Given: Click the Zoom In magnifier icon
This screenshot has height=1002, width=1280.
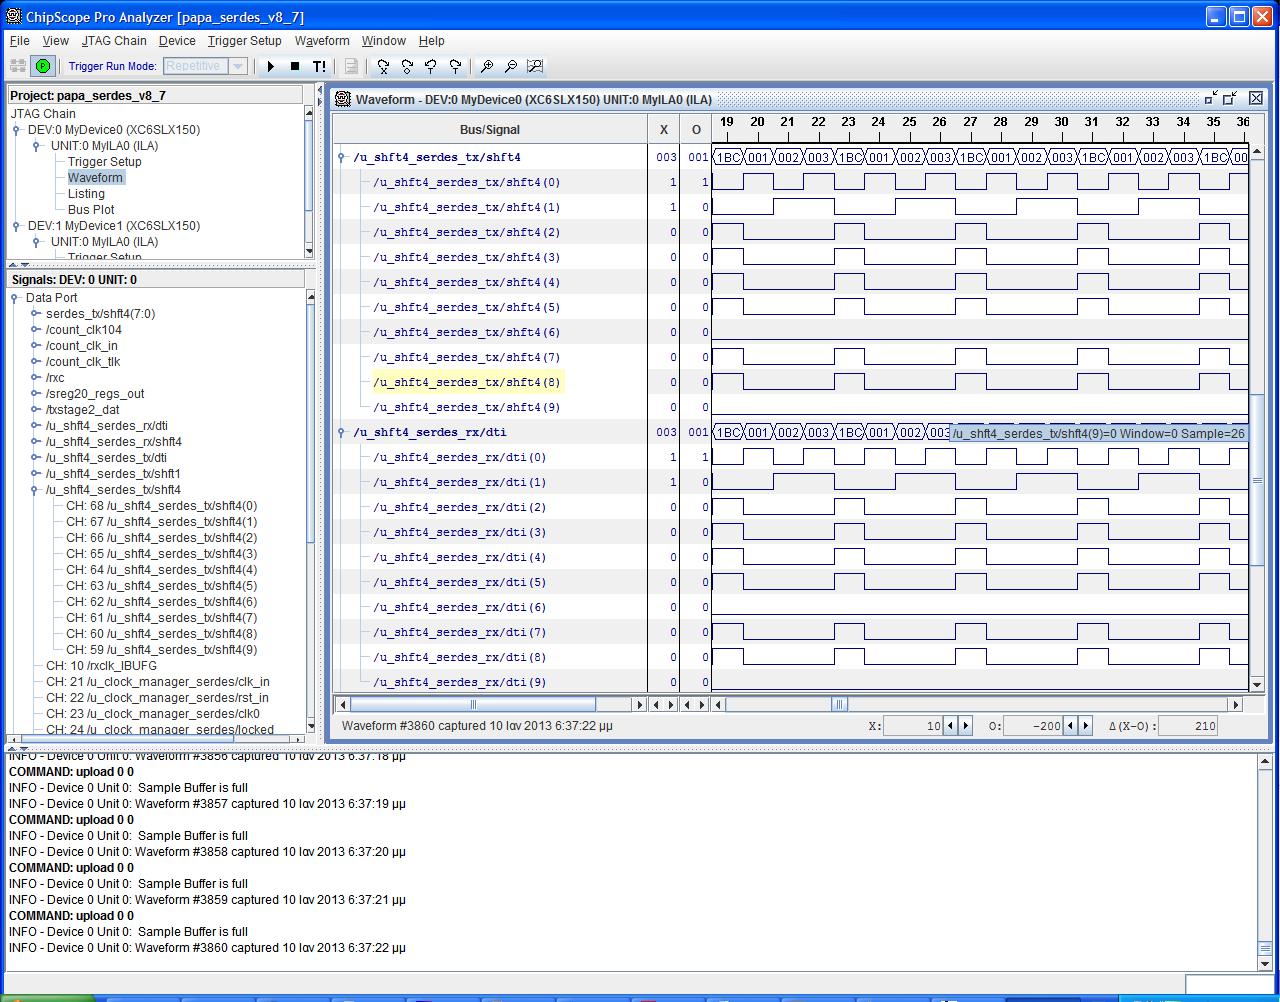Looking at the screenshot, I should [487, 66].
